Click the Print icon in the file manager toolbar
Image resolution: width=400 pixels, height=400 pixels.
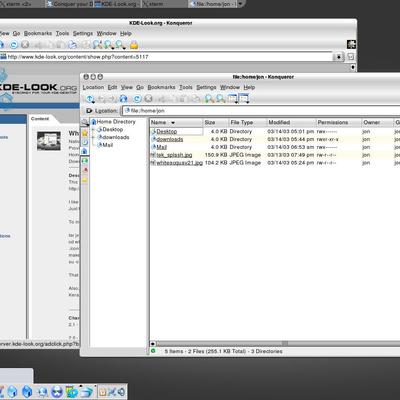(196, 99)
